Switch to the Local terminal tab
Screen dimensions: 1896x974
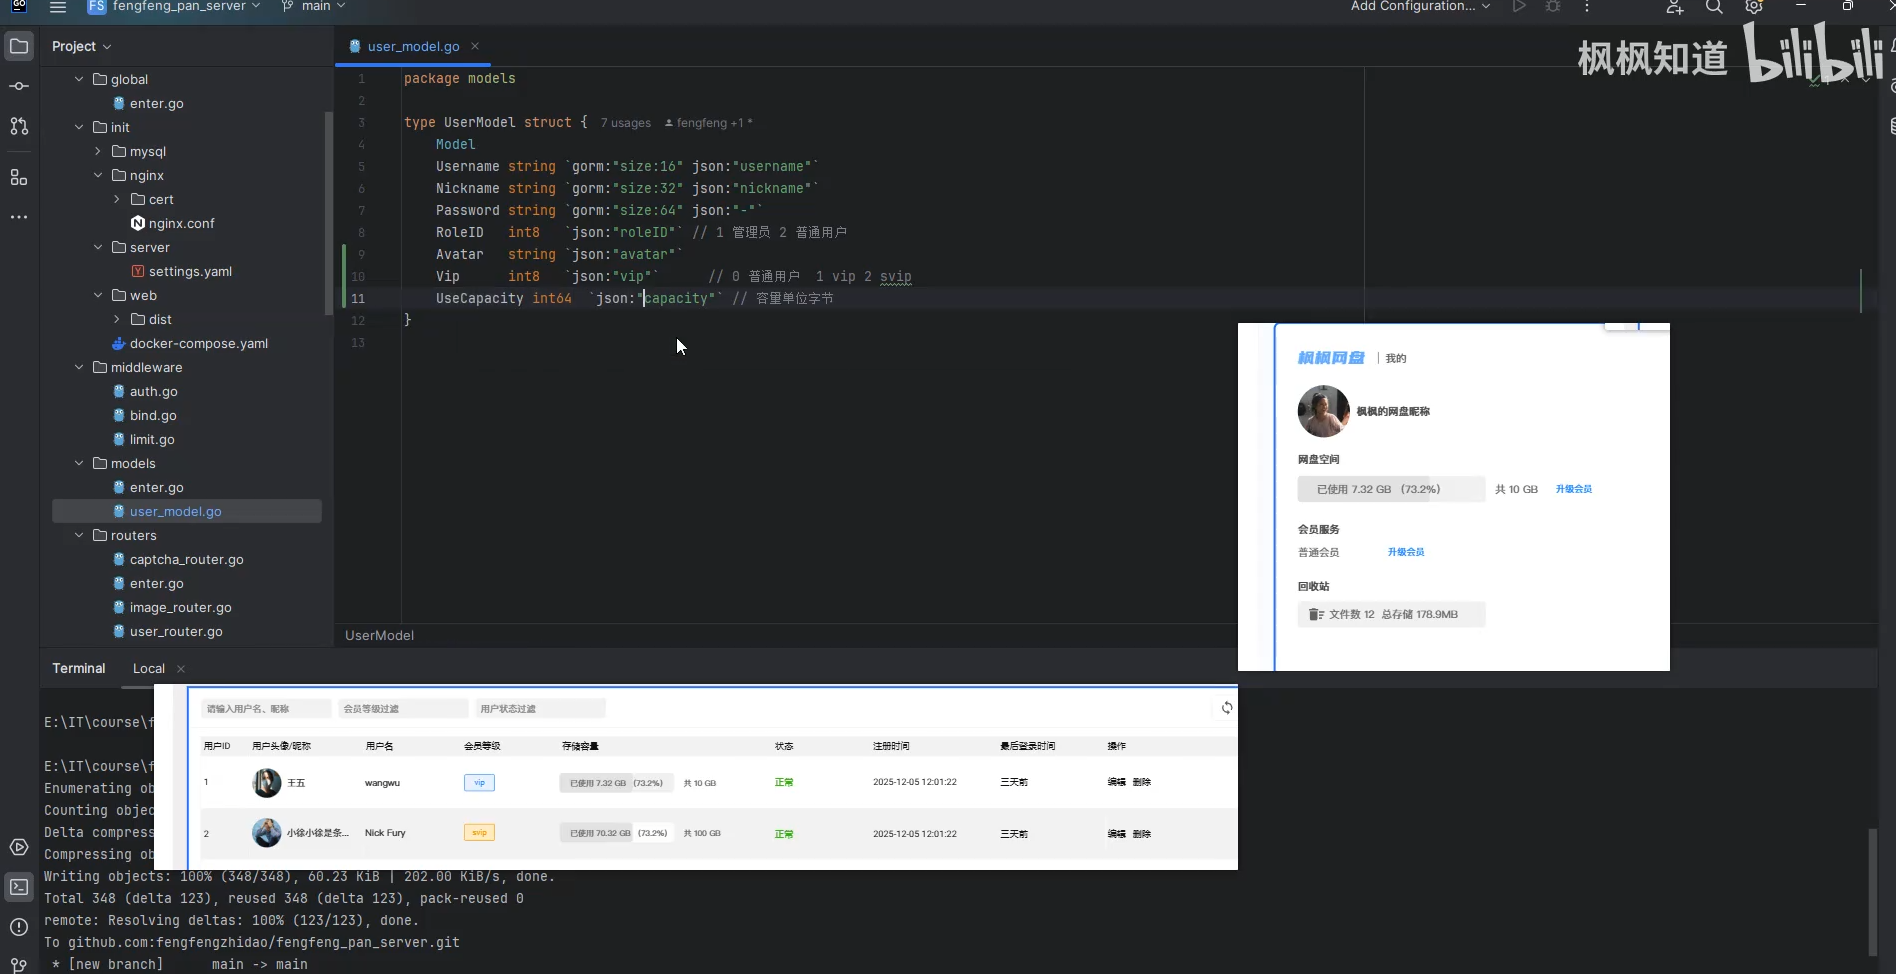[149, 668]
